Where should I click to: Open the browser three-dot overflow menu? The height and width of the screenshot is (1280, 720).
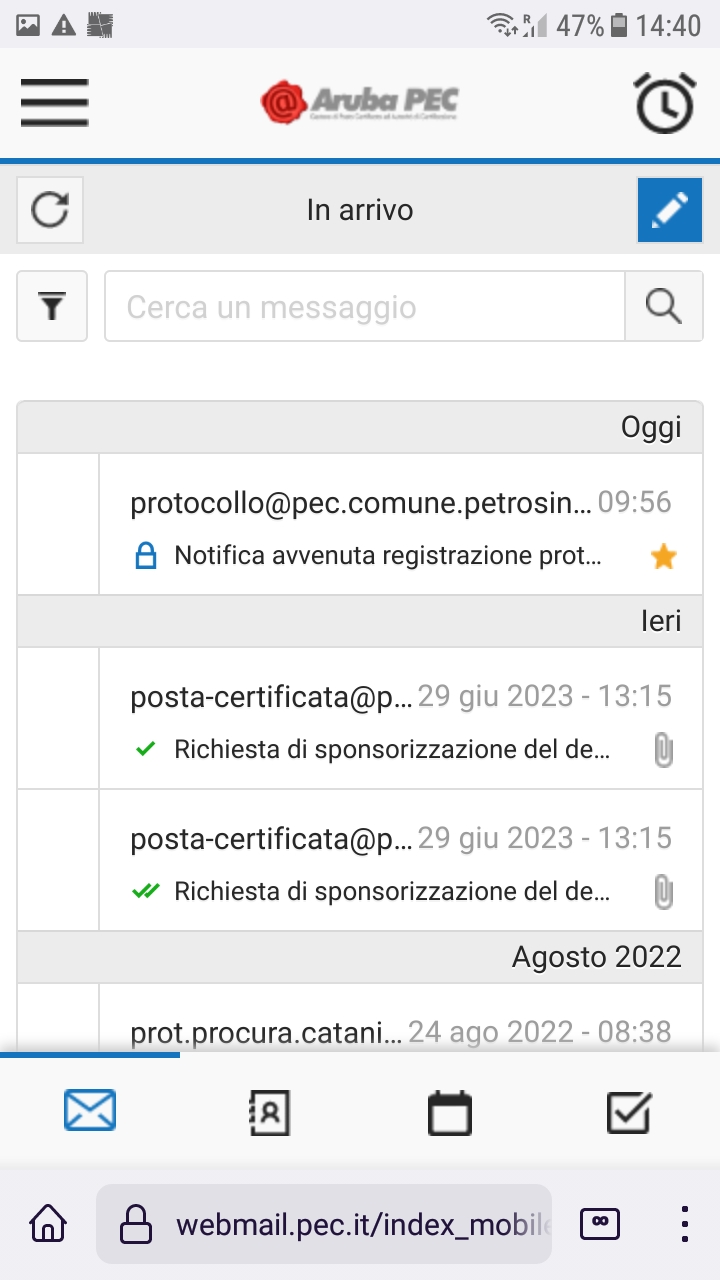pyautogui.click(x=685, y=1223)
